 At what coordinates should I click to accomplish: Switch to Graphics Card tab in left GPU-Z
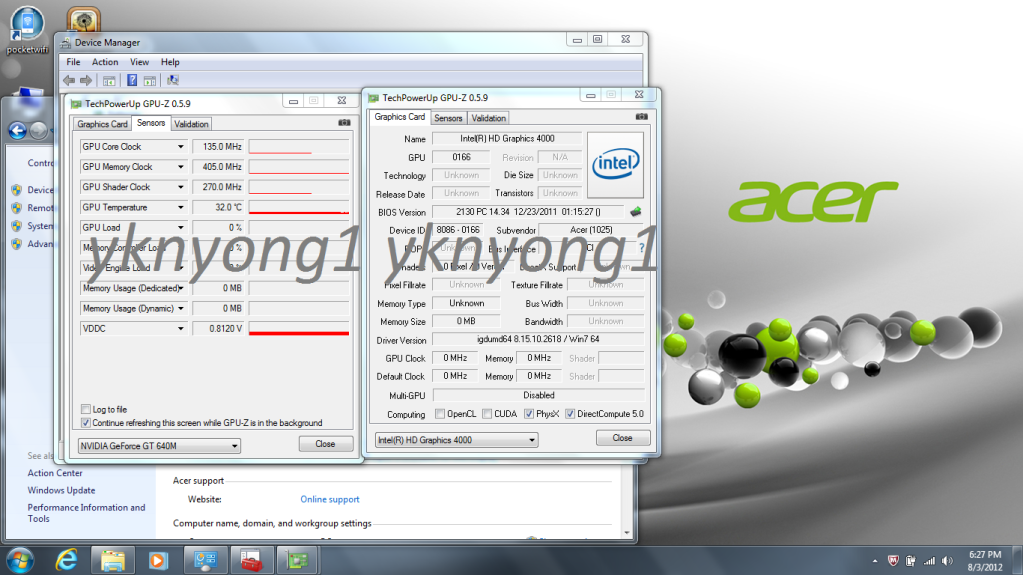pyautogui.click(x=102, y=124)
